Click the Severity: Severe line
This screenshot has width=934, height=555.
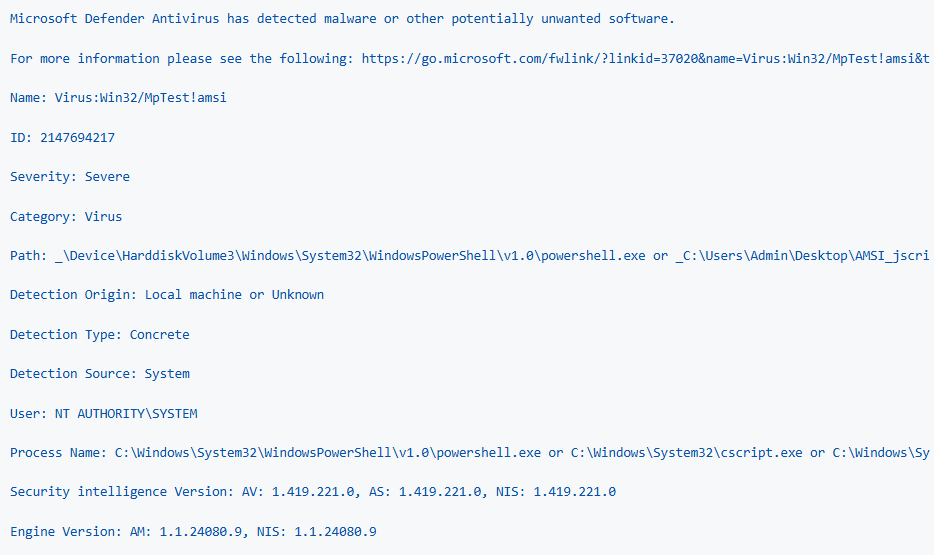(x=70, y=177)
